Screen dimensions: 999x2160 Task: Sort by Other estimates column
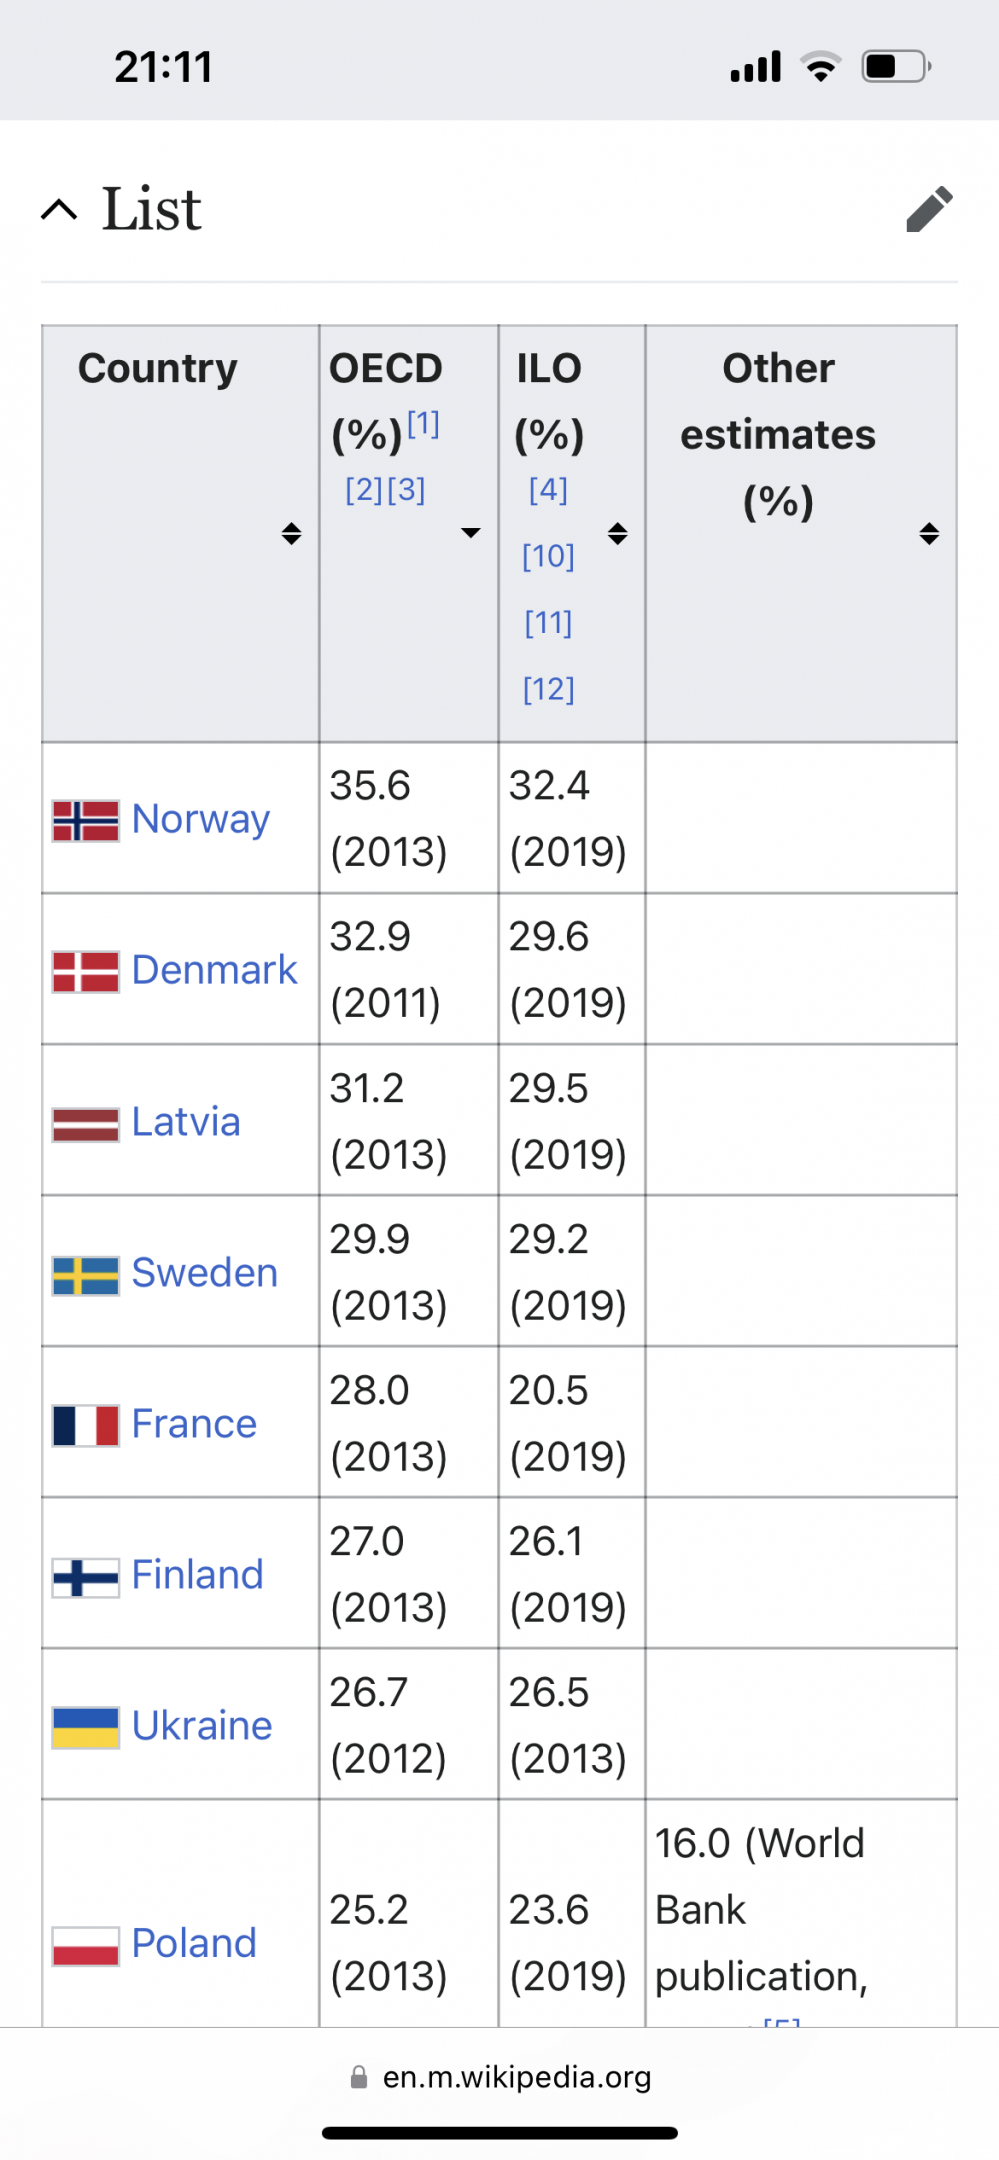[x=929, y=533]
